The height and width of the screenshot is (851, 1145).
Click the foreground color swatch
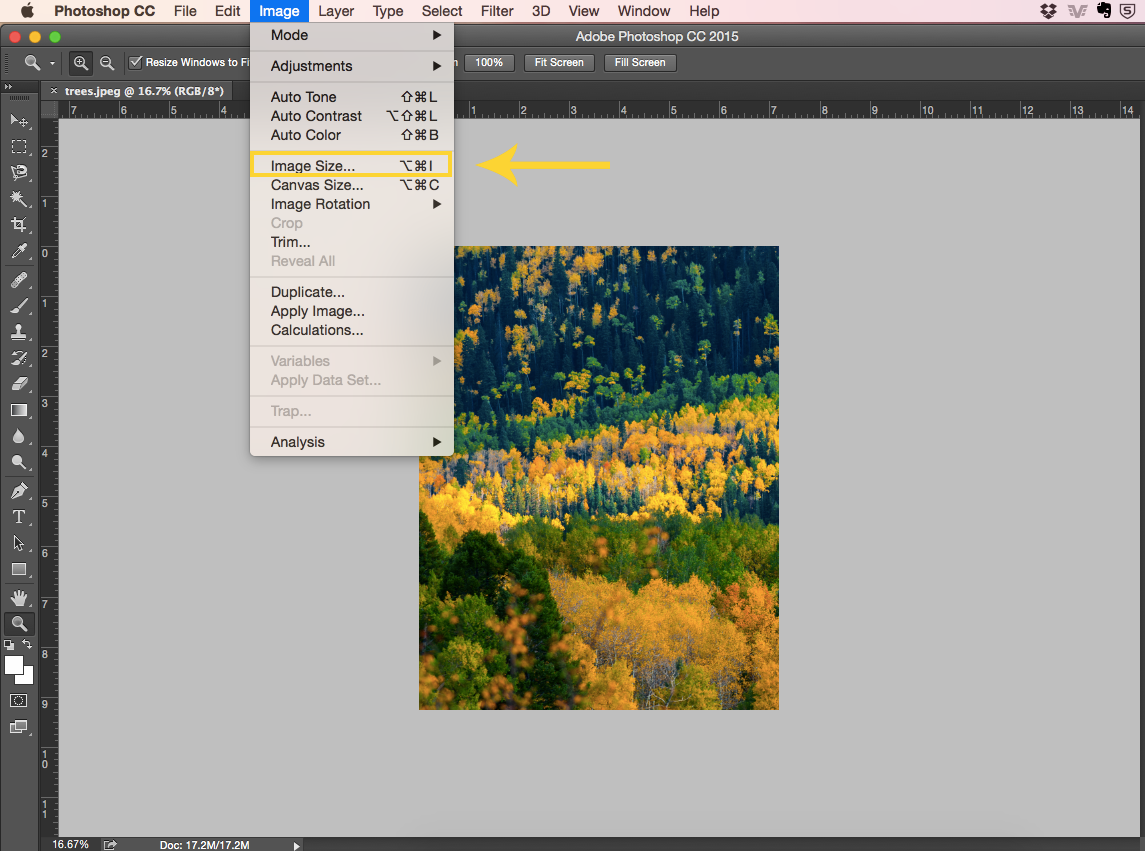pyautogui.click(x=14, y=665)
